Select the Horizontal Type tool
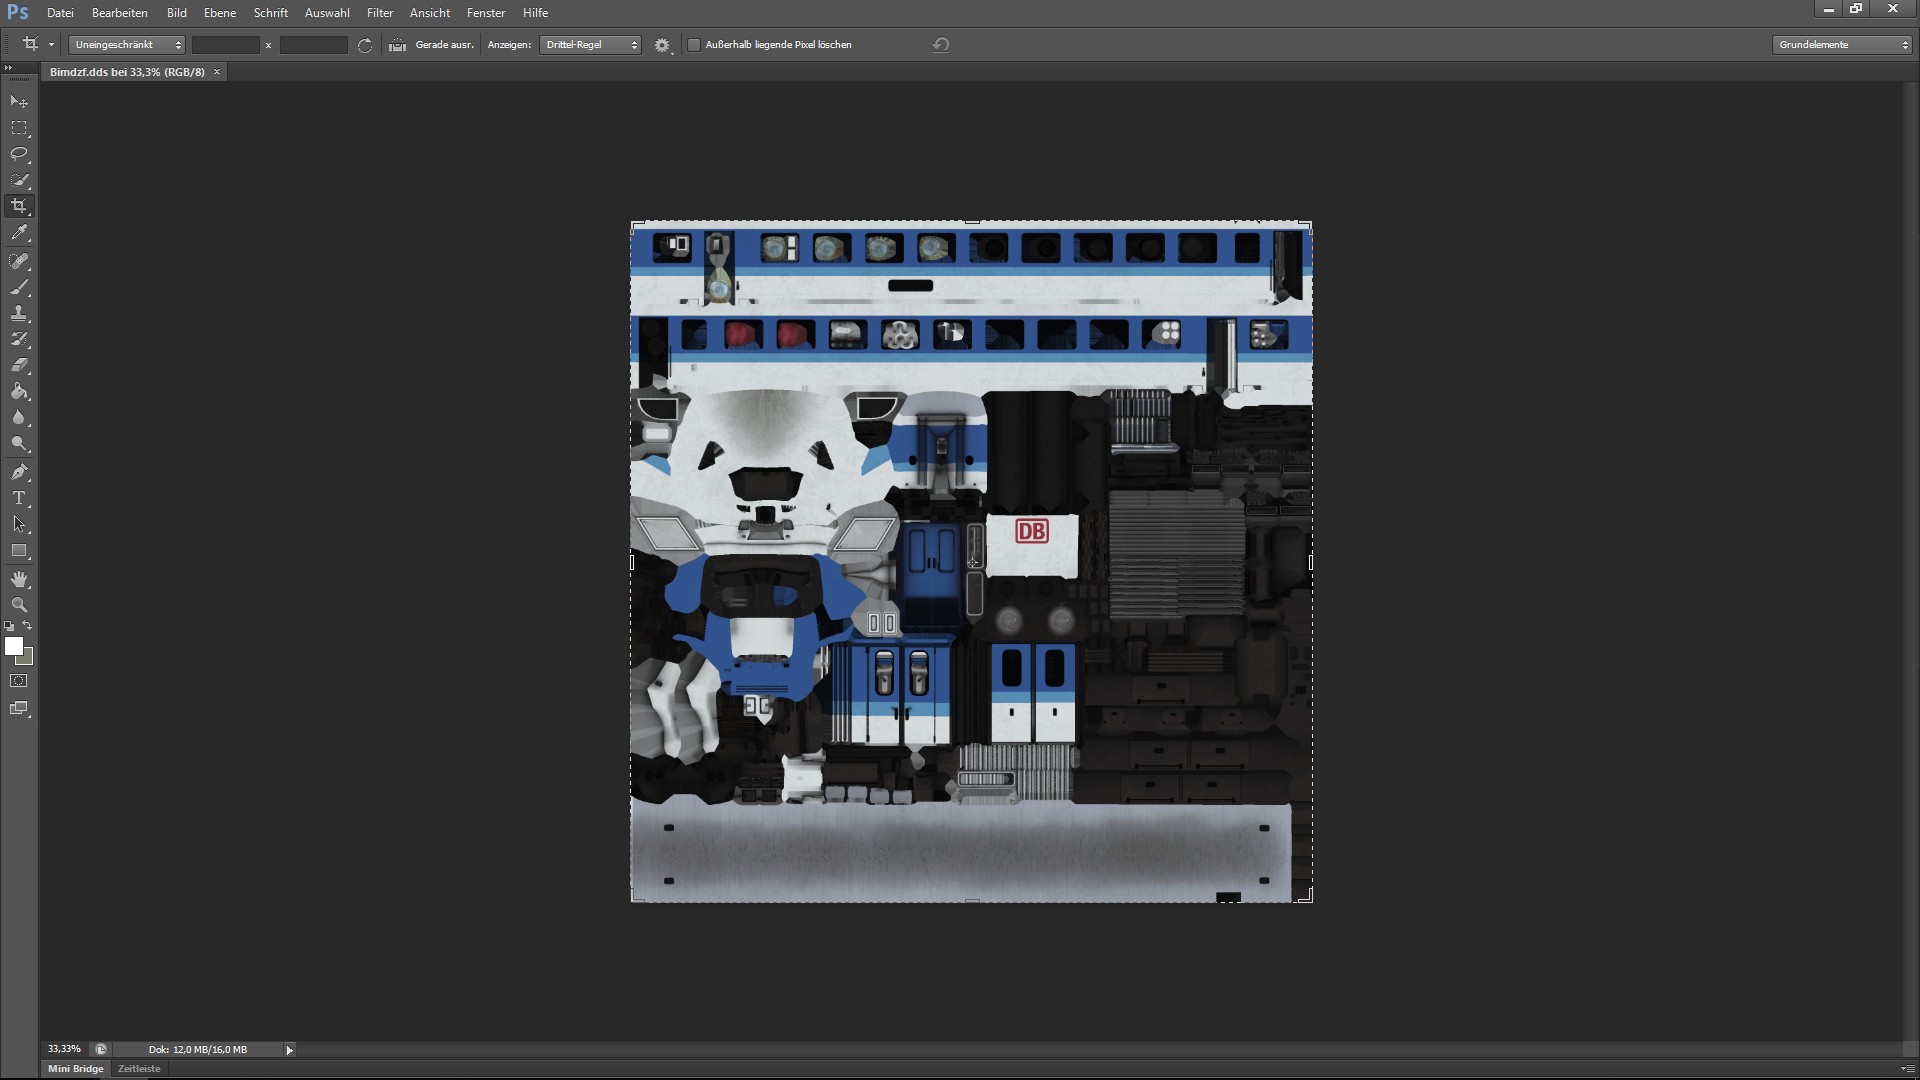 tap(19, 498)
